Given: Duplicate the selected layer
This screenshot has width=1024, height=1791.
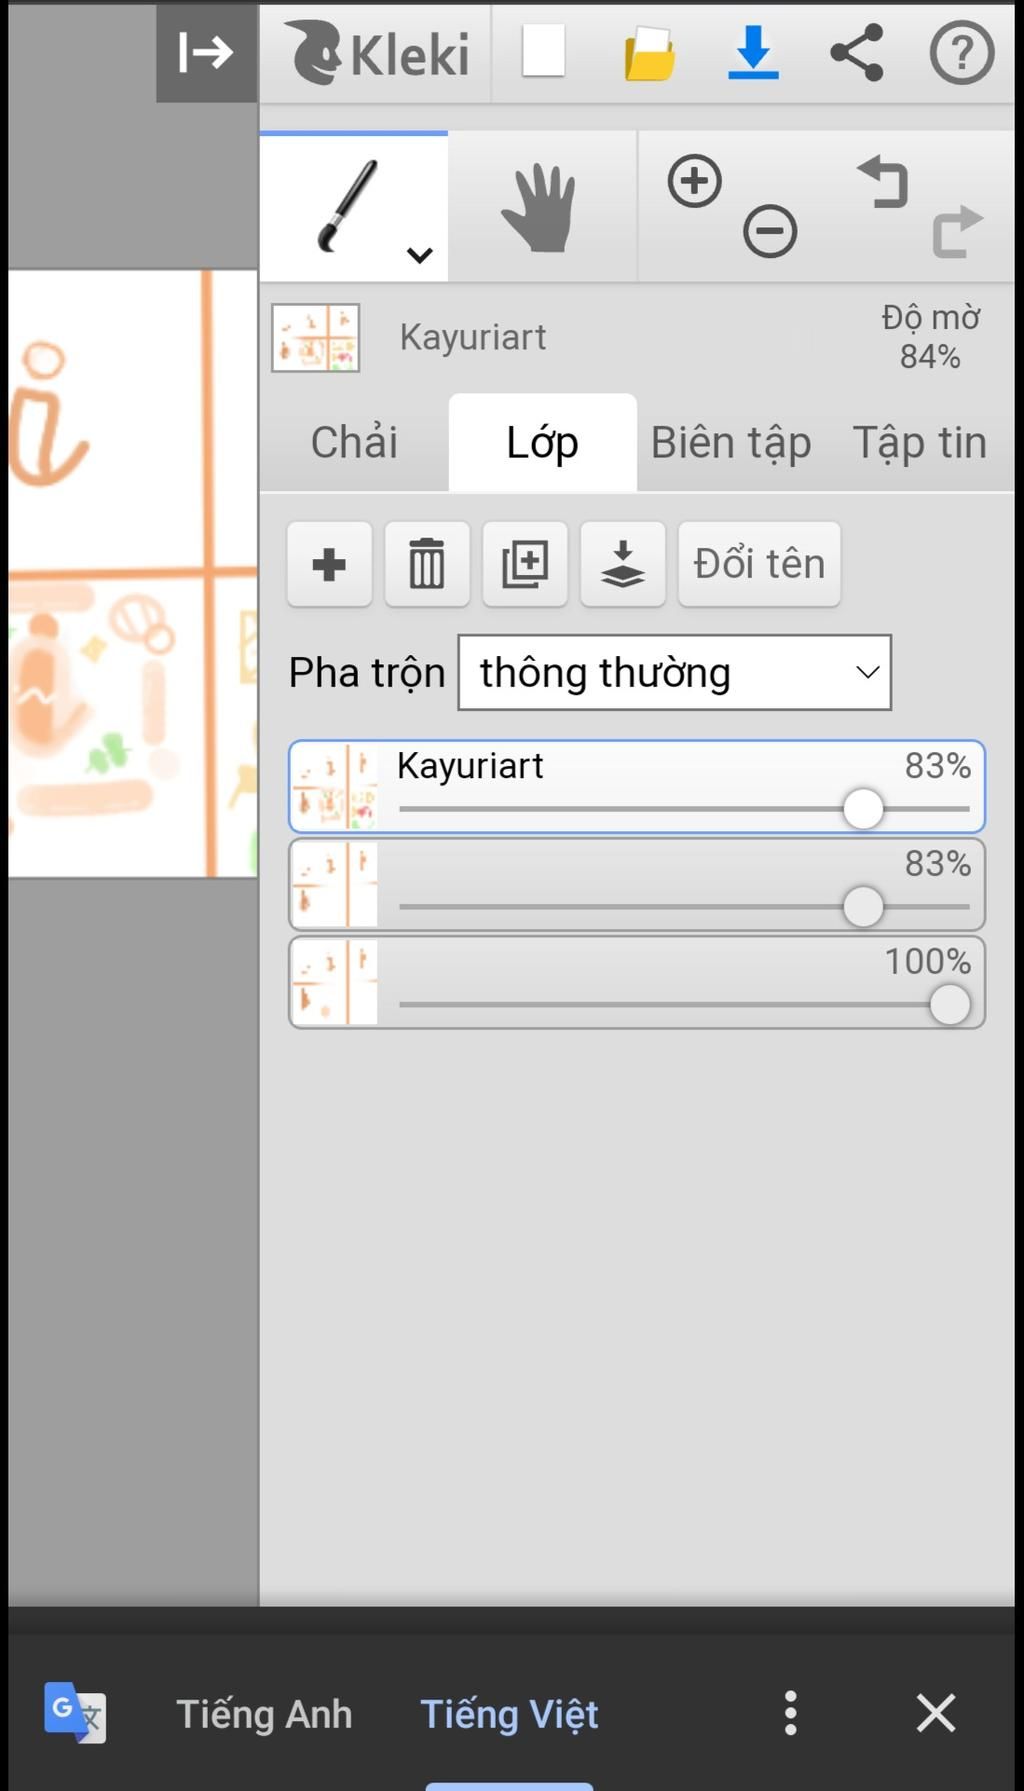Looking at the screenshot, I should click(525, 564).
